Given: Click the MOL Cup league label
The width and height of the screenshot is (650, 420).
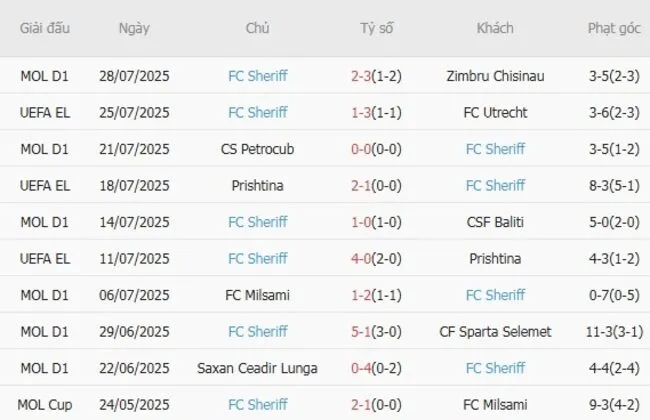Looking at the screenshot, I should coord(45,404).
